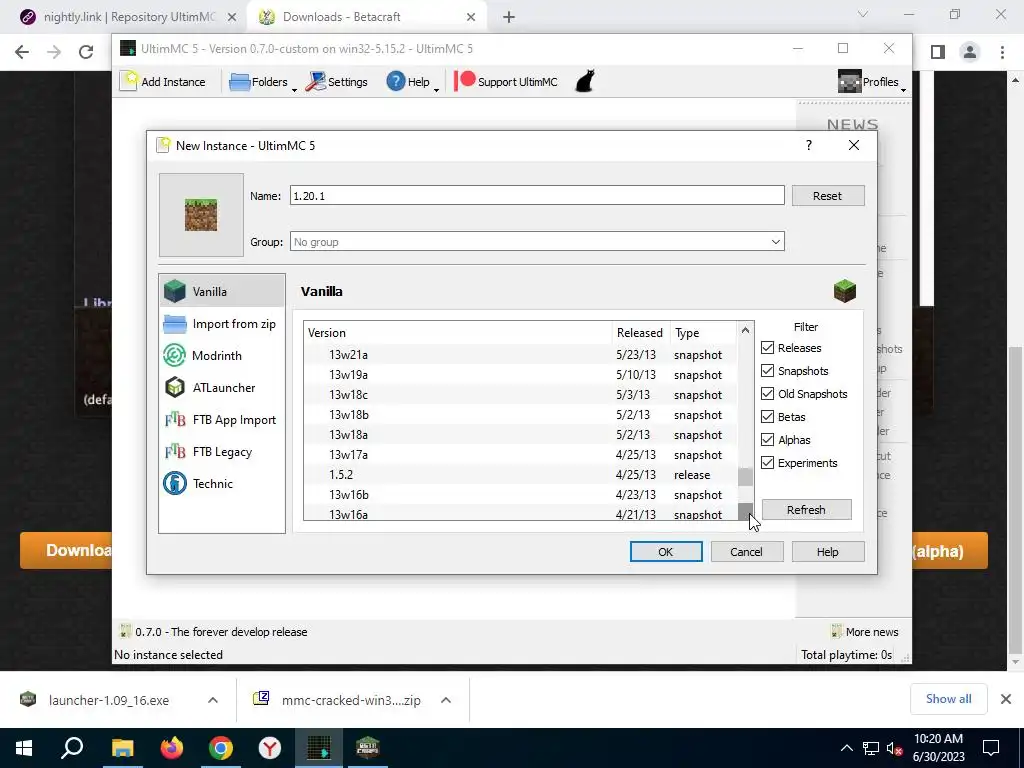Click the 0.7.0 forever develop release news
The width and height of the screenshot is (1024, 768).
coord(214,632)
